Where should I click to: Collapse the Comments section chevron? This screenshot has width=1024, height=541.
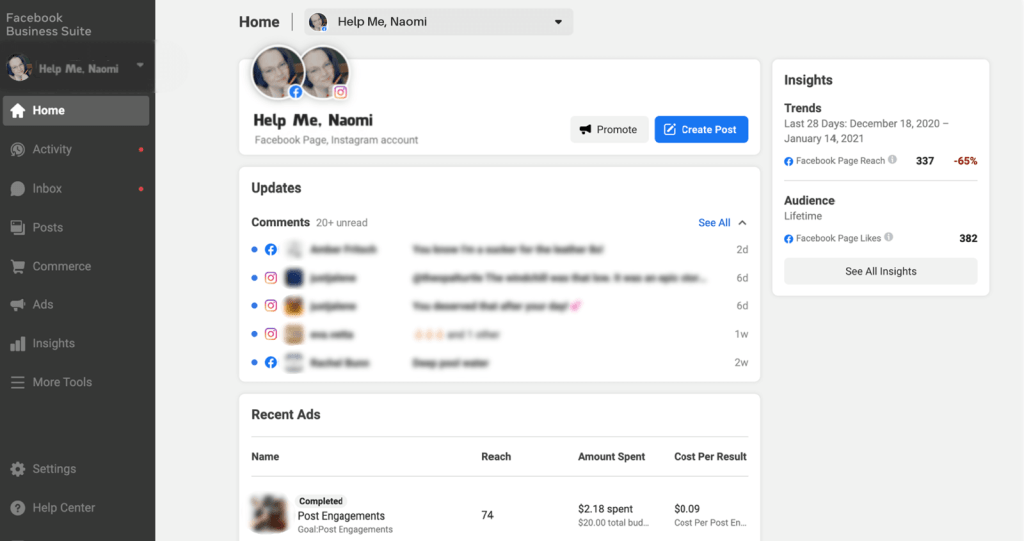coord(742,223)
